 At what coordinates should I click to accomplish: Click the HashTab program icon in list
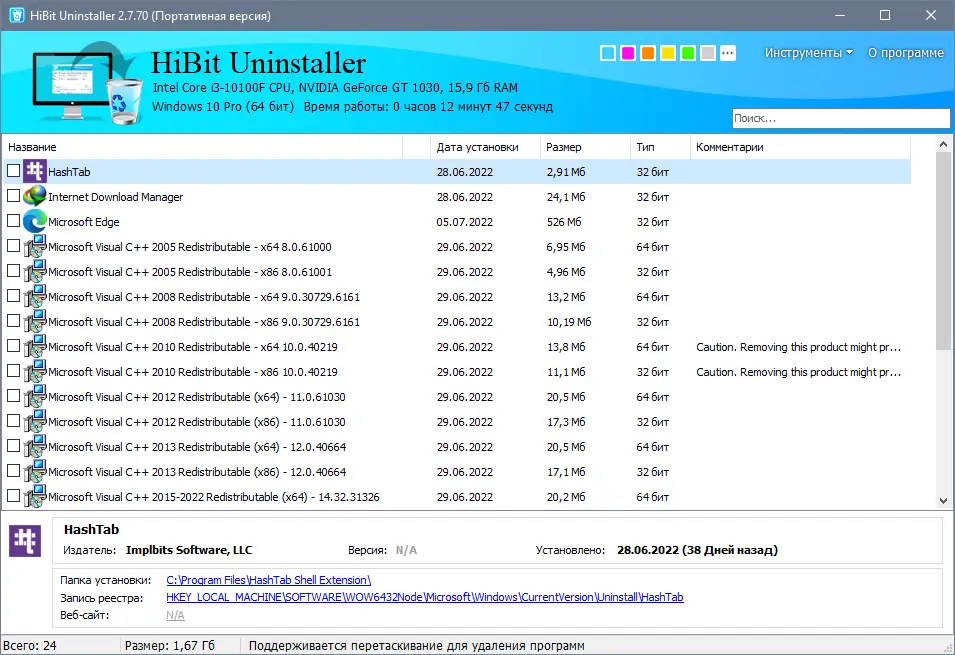35,171
